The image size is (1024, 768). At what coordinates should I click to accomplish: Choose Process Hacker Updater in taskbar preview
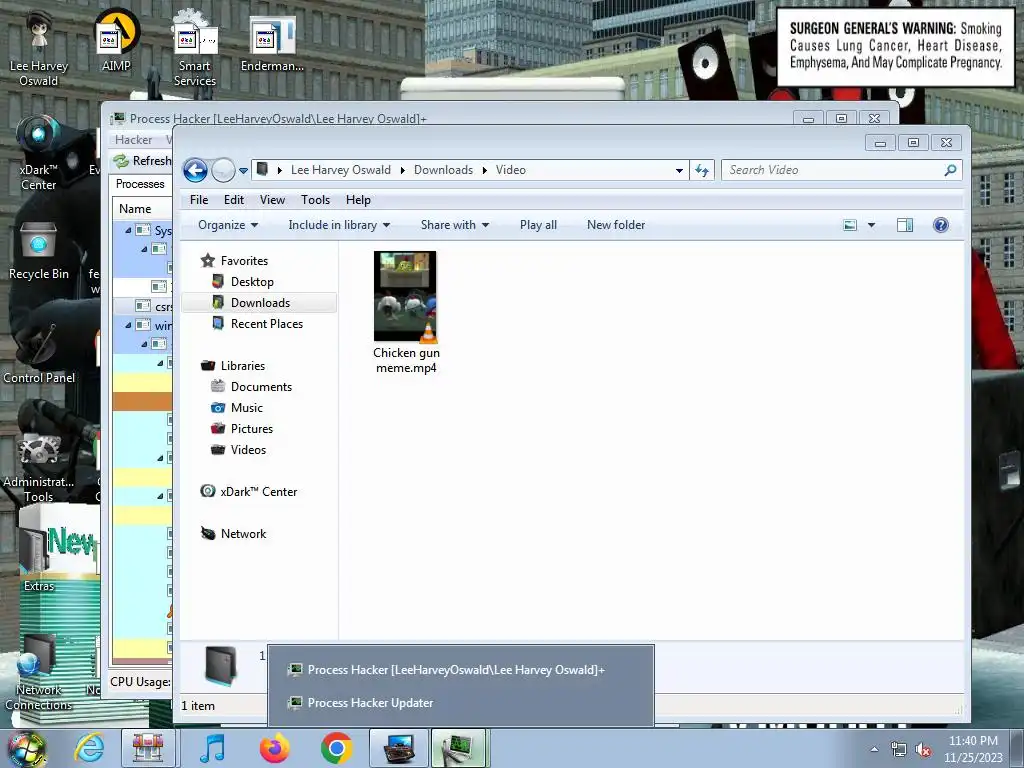[460, 703]
